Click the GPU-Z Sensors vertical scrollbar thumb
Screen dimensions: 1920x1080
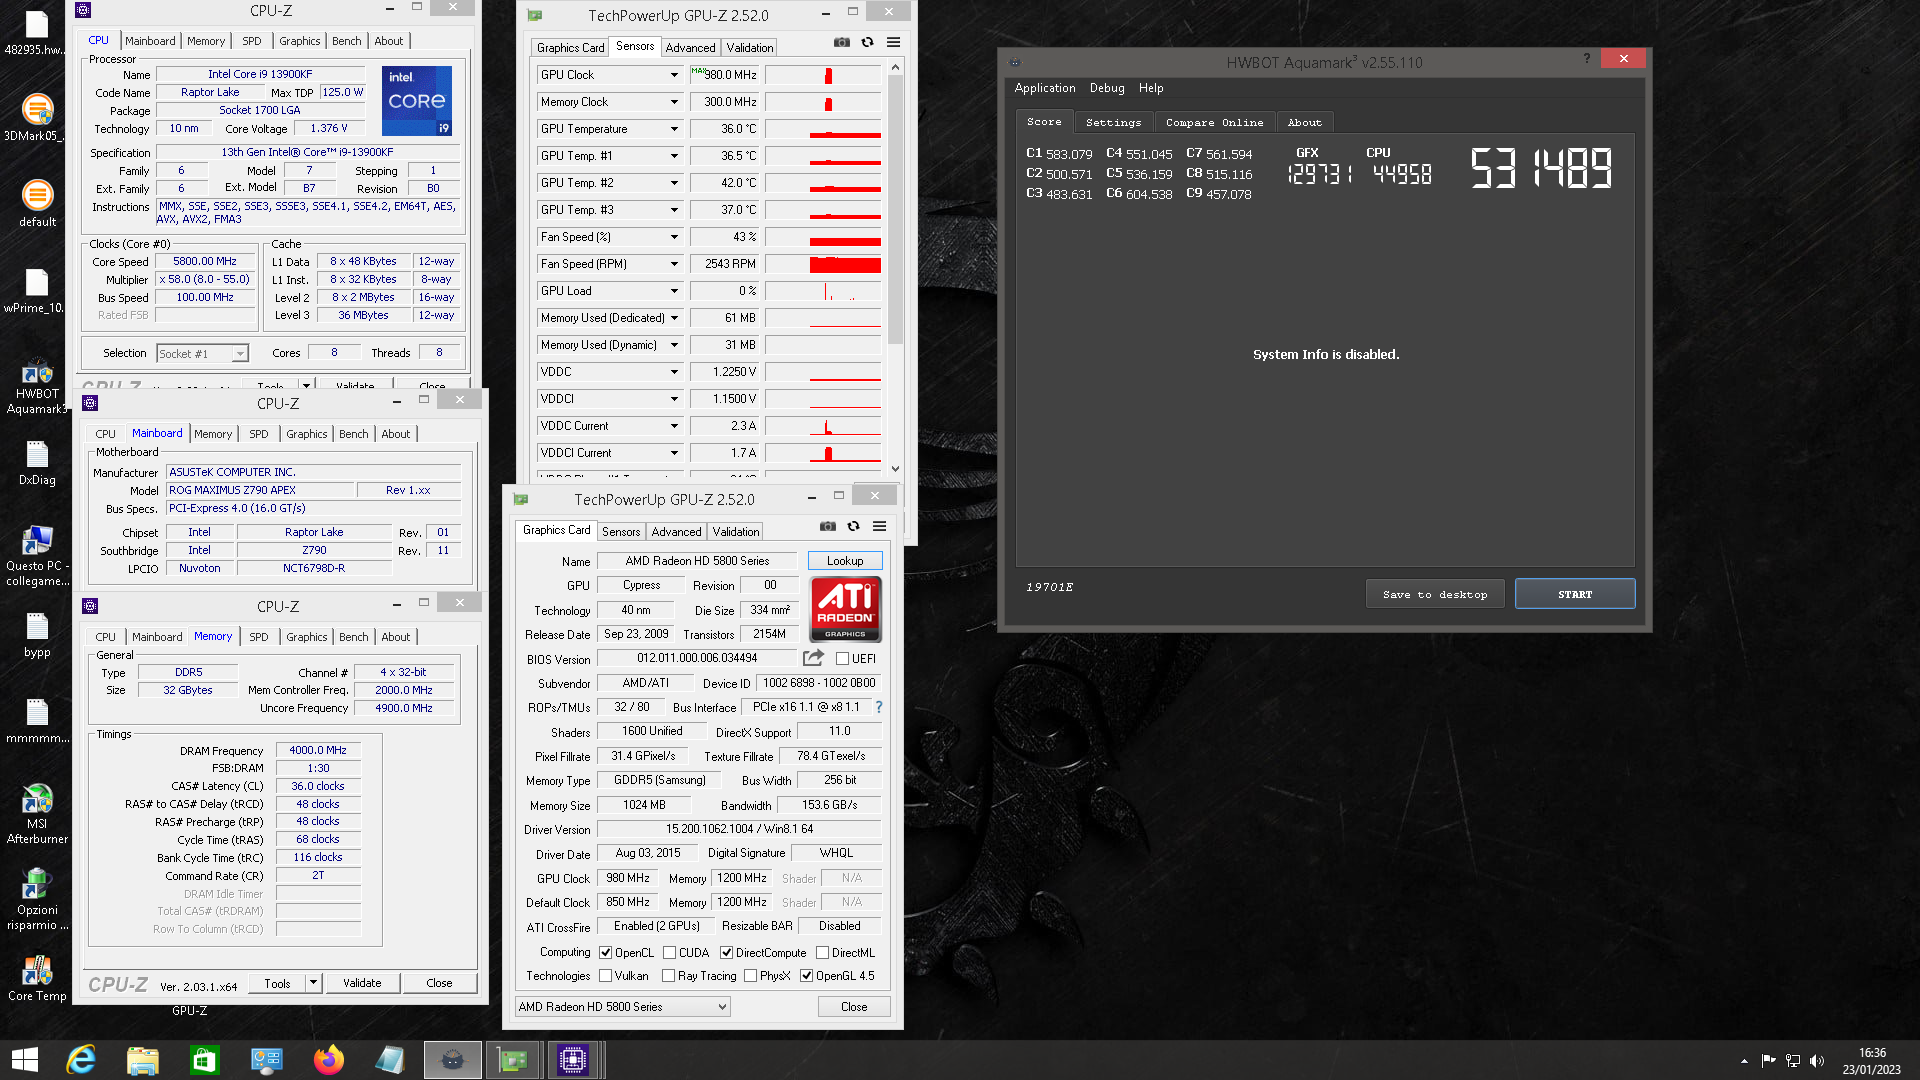click(895, 210)
